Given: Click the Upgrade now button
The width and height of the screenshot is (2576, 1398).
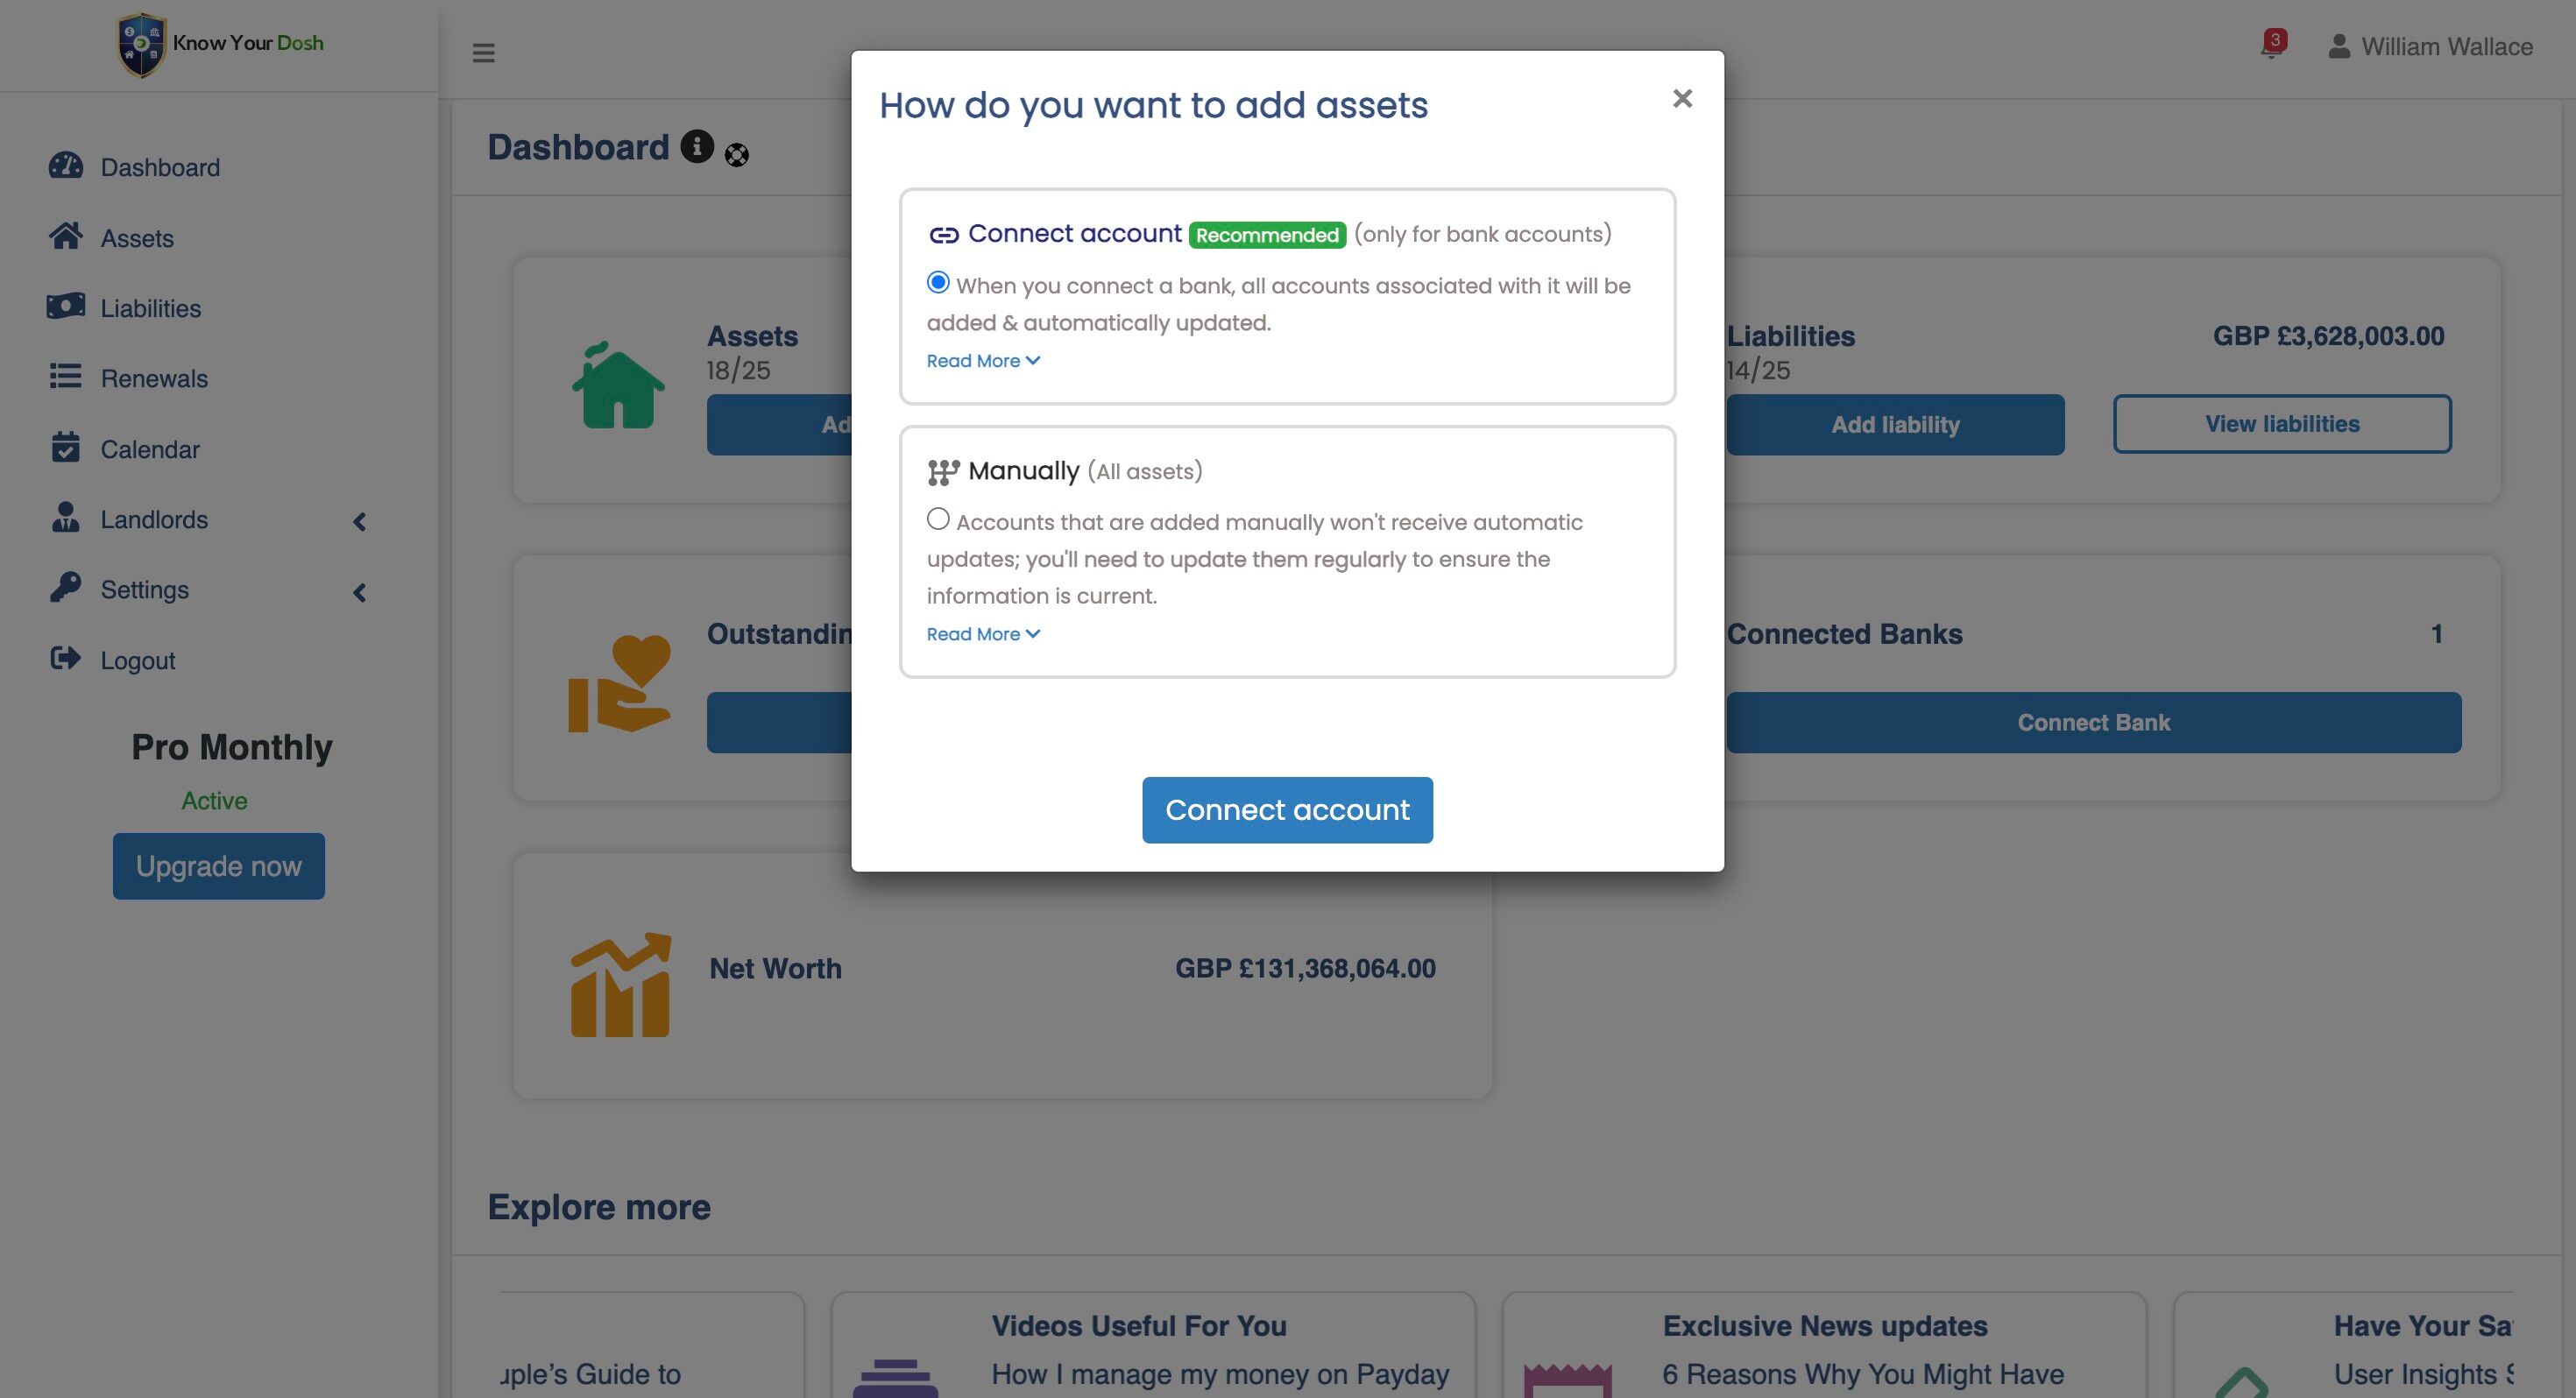Looking at the screenshot, I should tap(218, 866).
